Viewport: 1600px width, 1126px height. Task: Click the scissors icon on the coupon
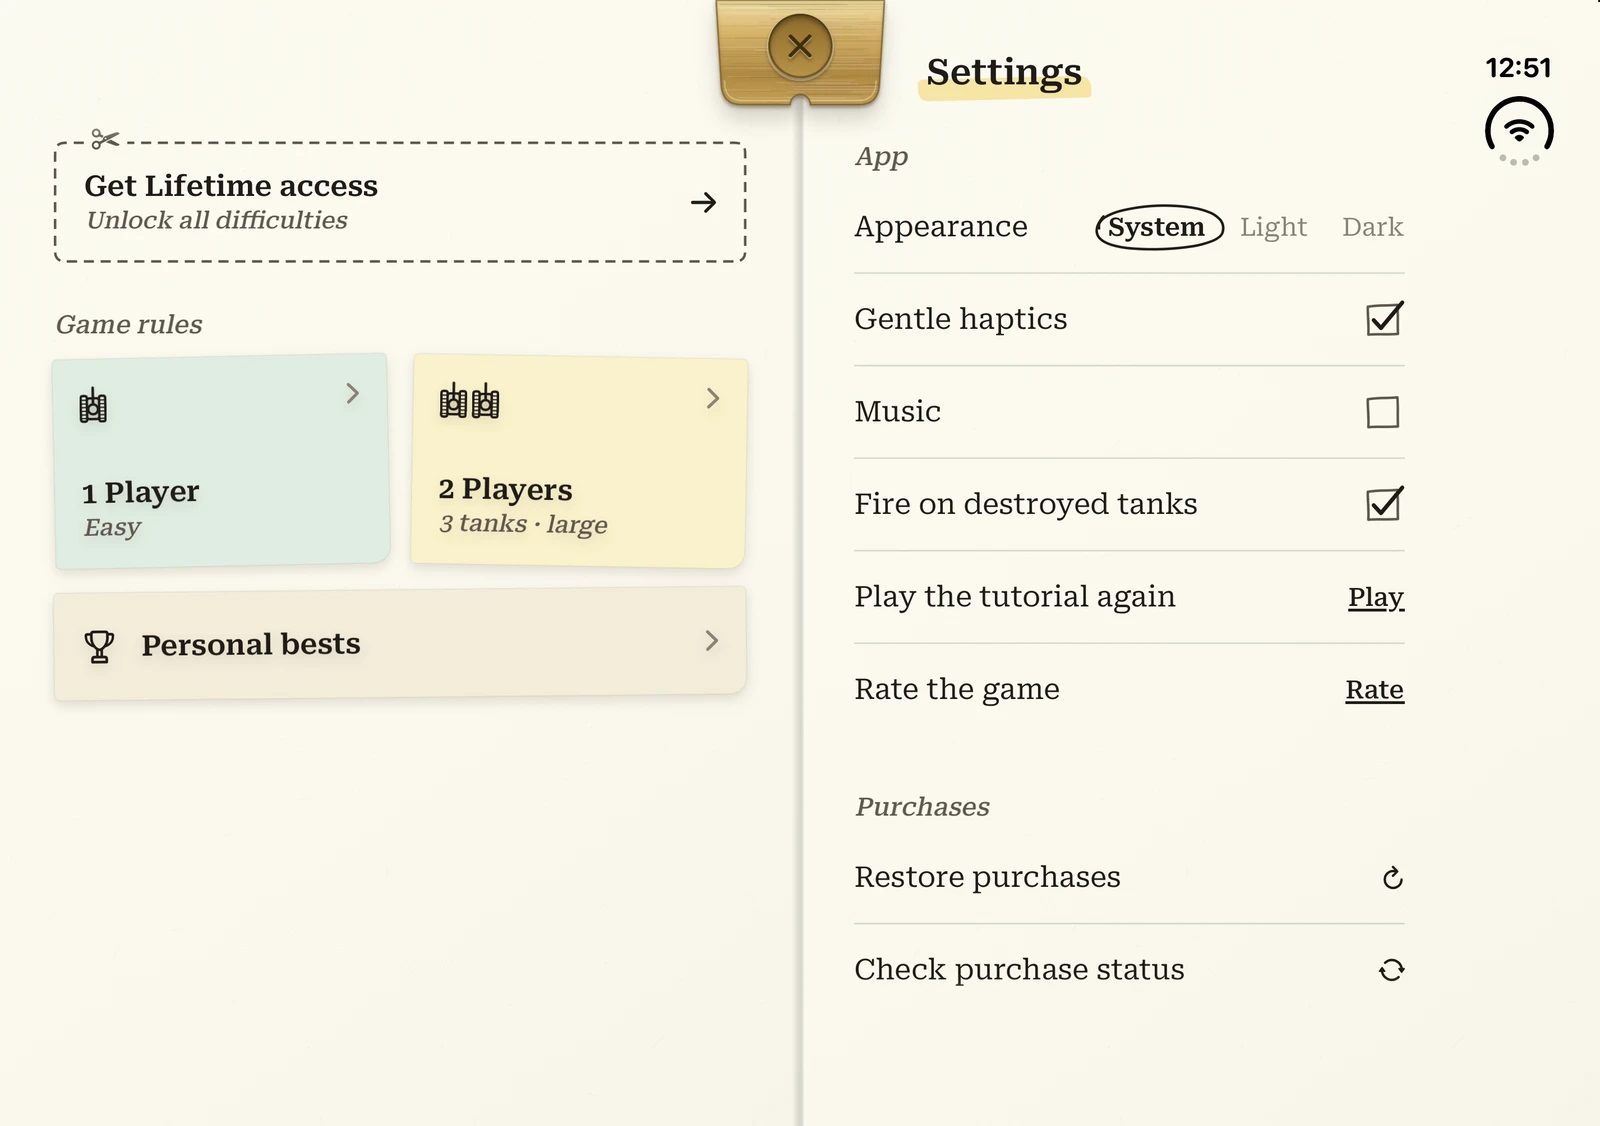[x=105, y=139]
